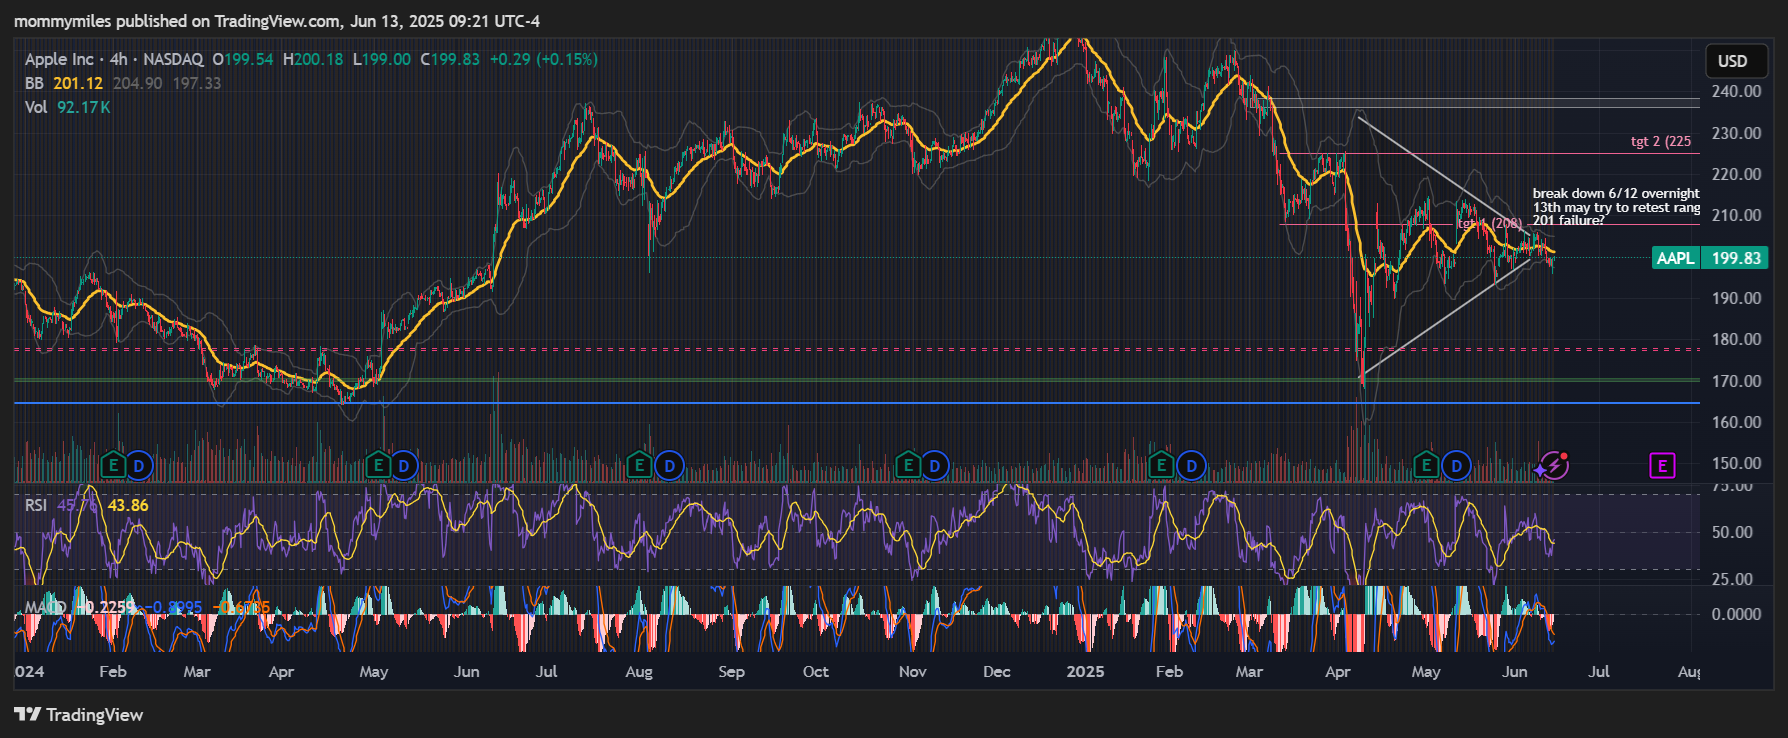
Task: Open the dividend D marker at May 2024
Action: [404, 465]
